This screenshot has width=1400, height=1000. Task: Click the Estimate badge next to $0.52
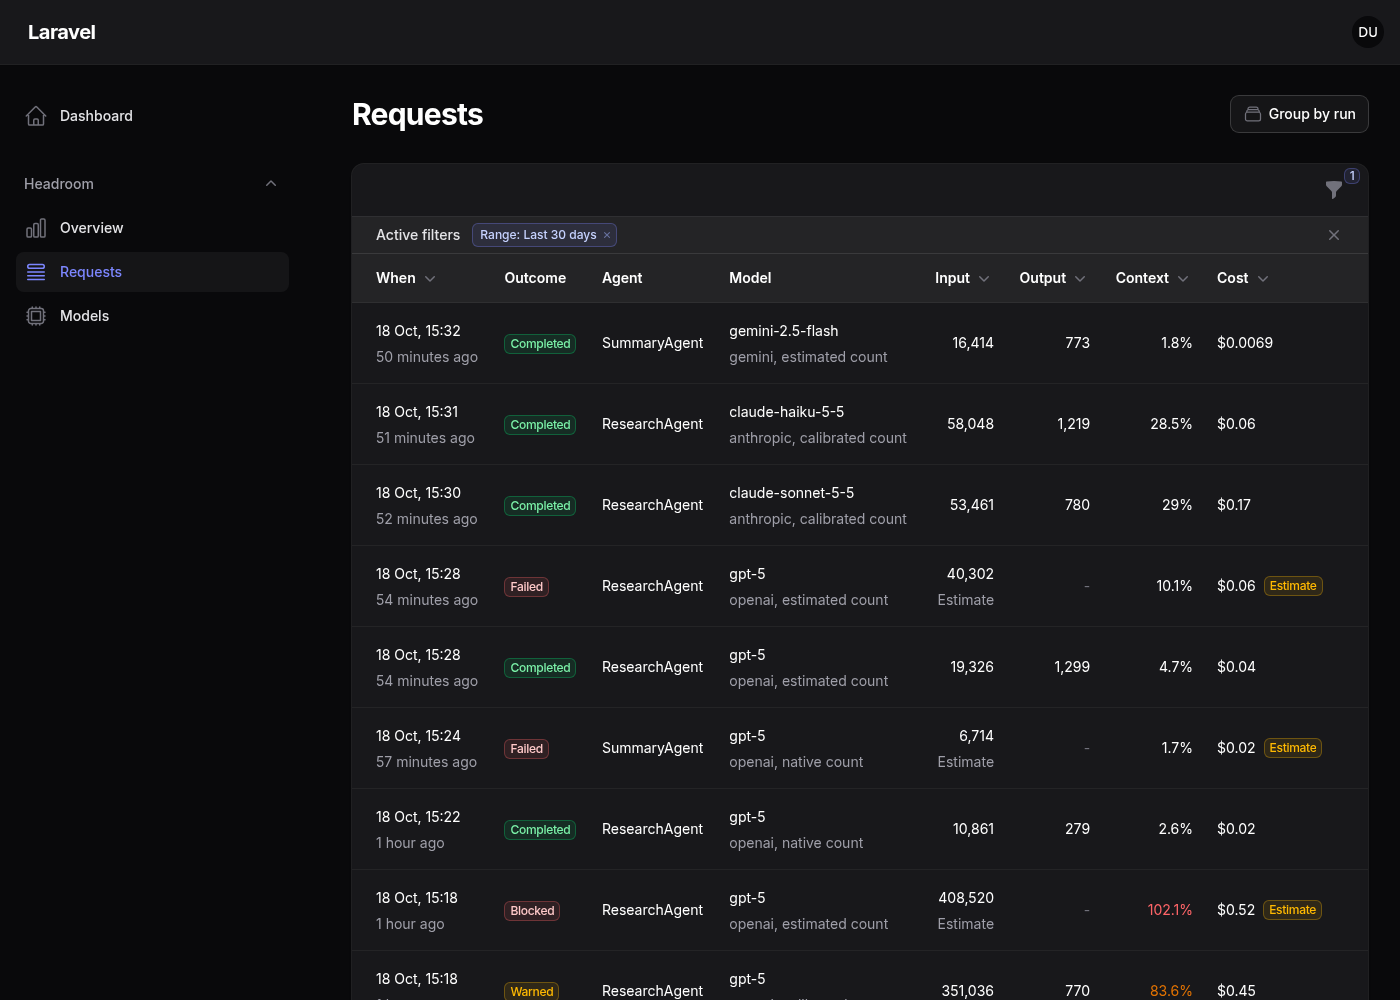(x=1293, y=910)
